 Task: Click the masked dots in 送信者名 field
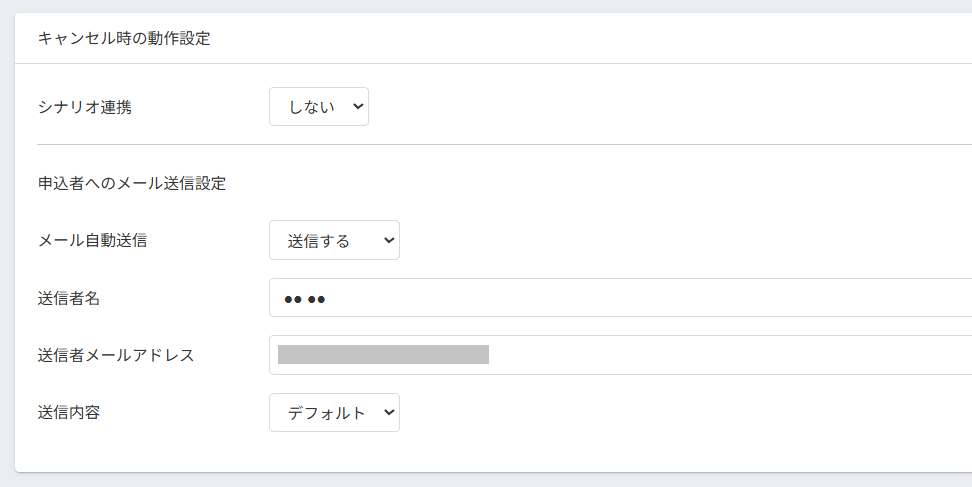click(x=305, y=299)
